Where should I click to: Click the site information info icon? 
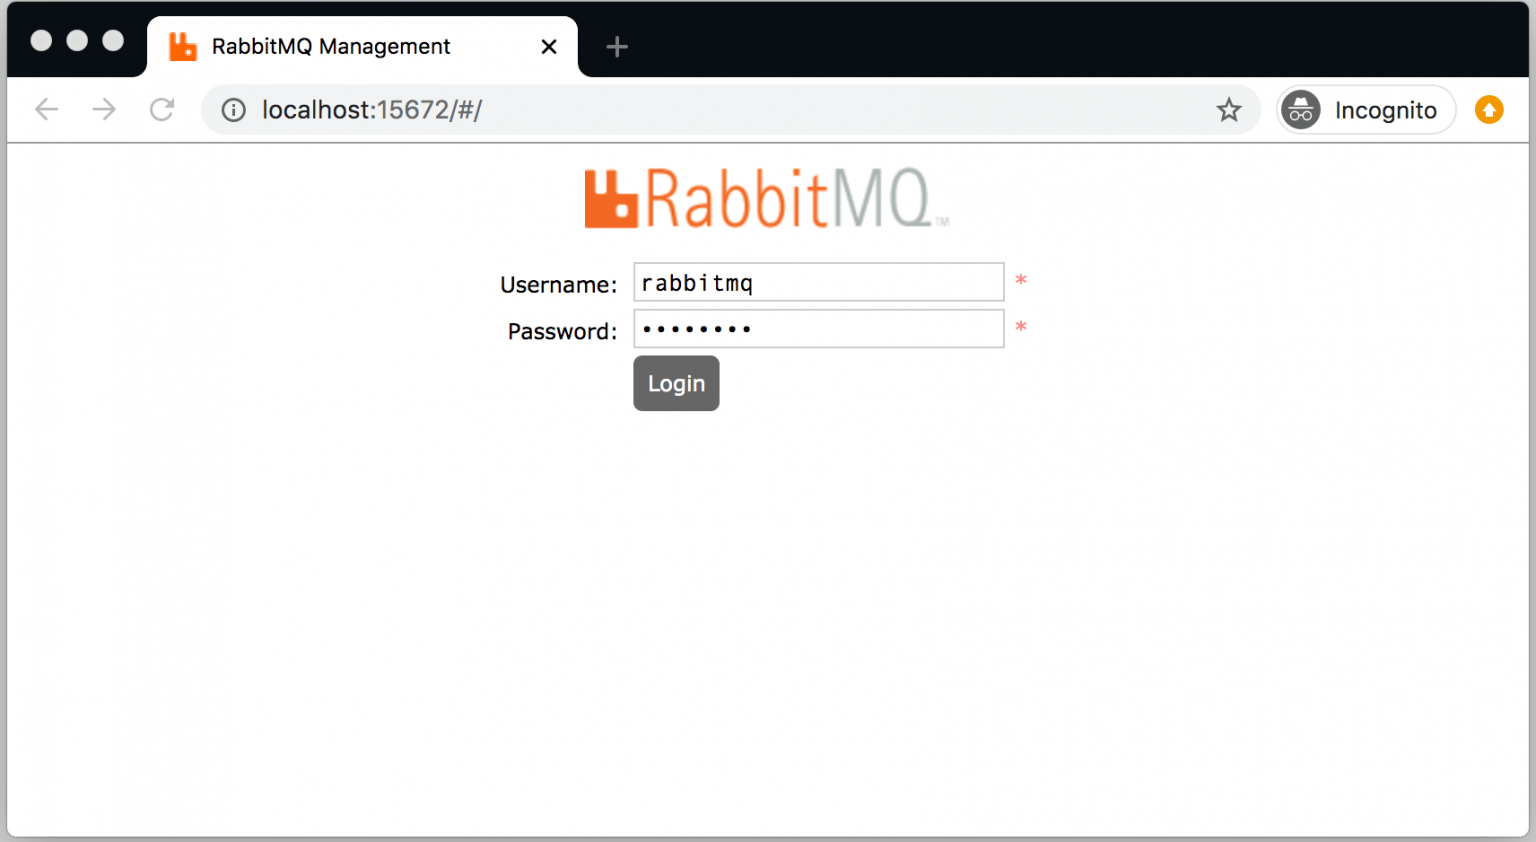pyautogui.click(x=232, y=110)
